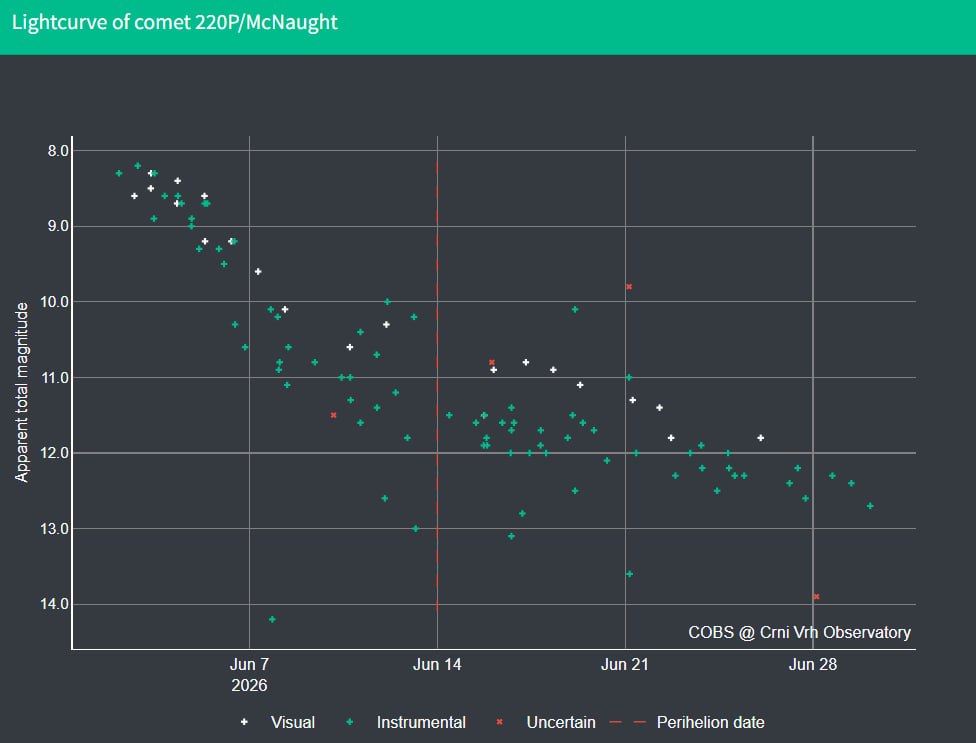Select the instrumental point at magnitude 13.6

(x=629, y=574)
